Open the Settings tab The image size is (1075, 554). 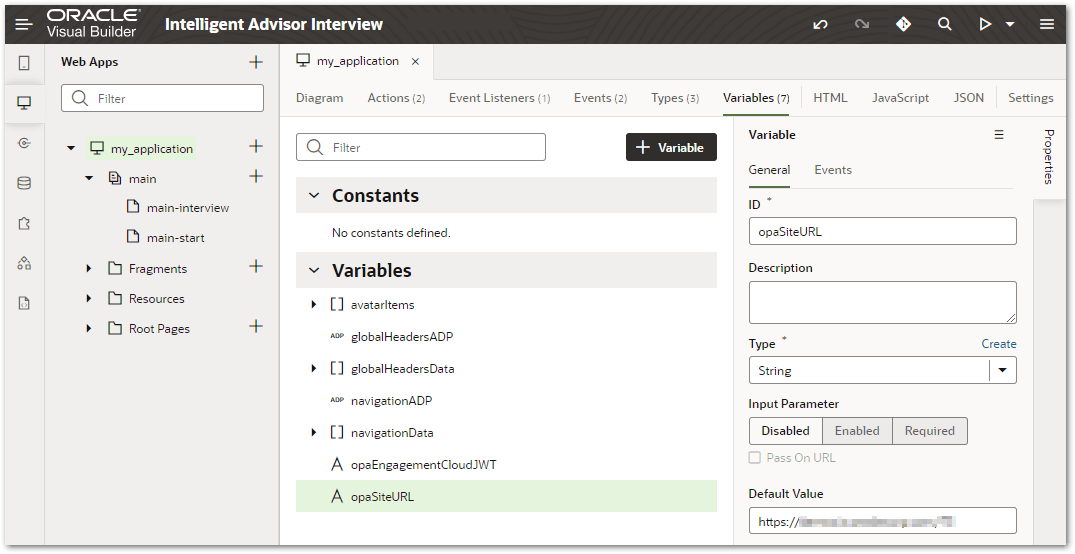click(x=1030, y=98)
